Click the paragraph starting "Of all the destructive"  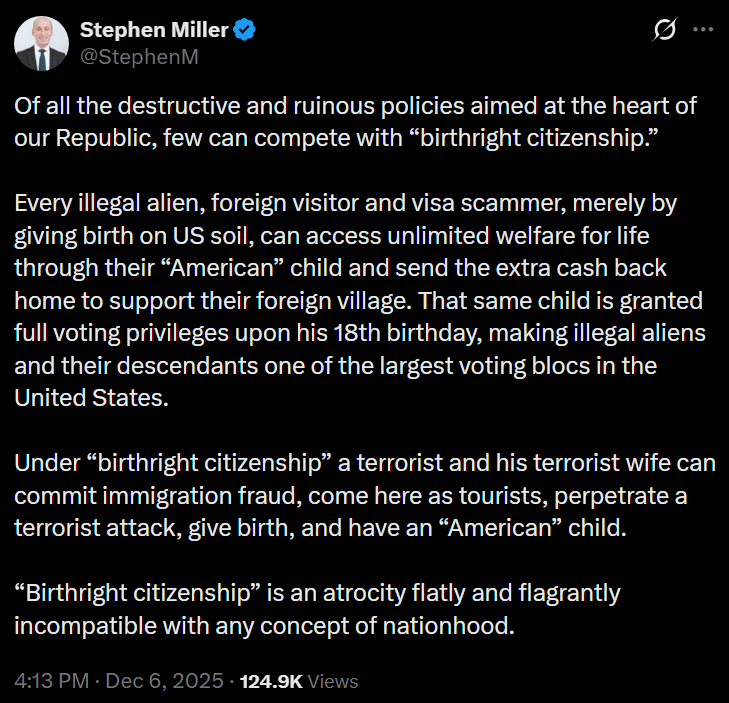(x=355, y=122)
